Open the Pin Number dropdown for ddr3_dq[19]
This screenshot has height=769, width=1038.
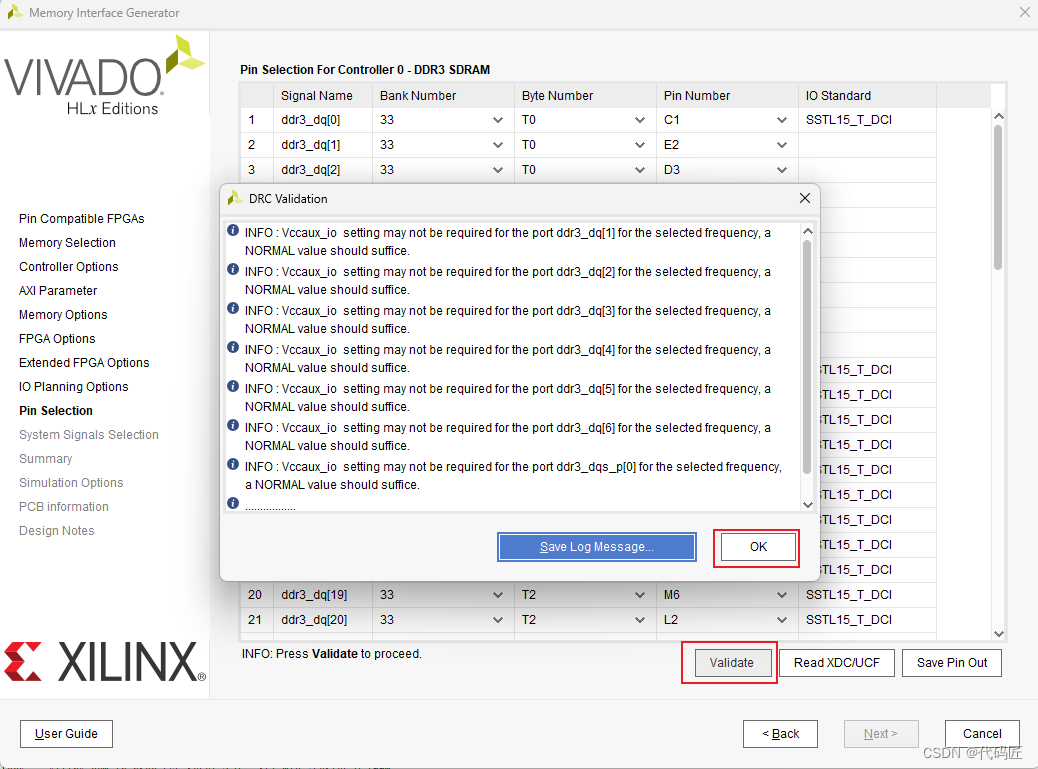point(781,594)
